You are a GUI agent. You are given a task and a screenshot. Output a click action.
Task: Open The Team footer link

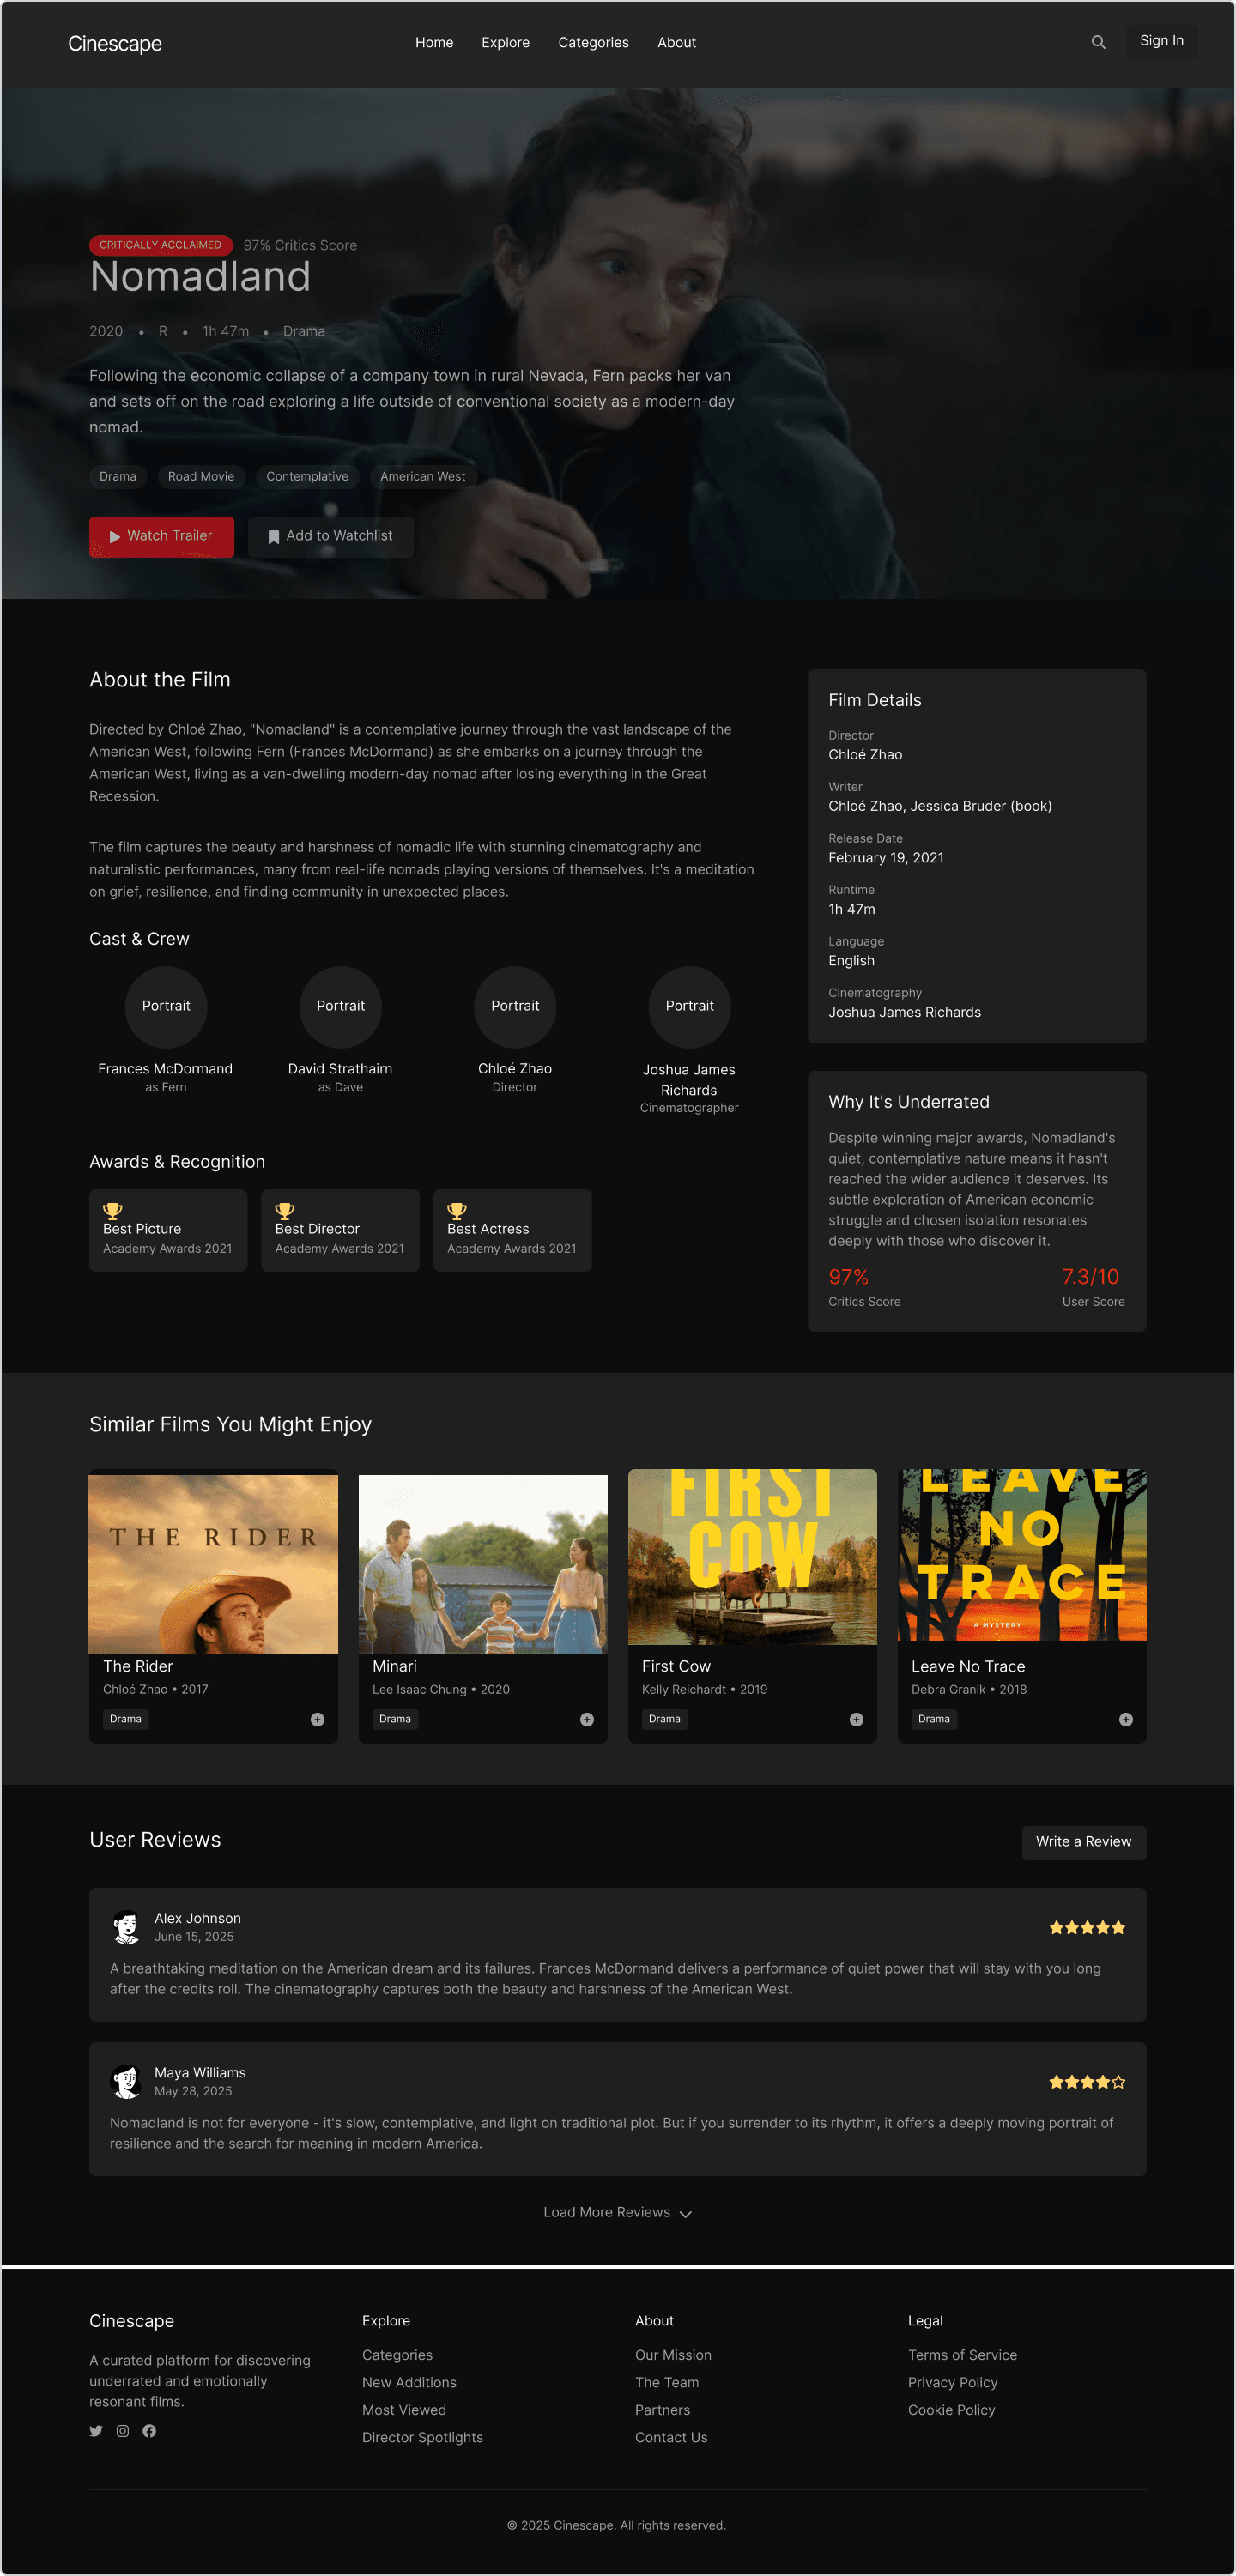[667, 2382]
